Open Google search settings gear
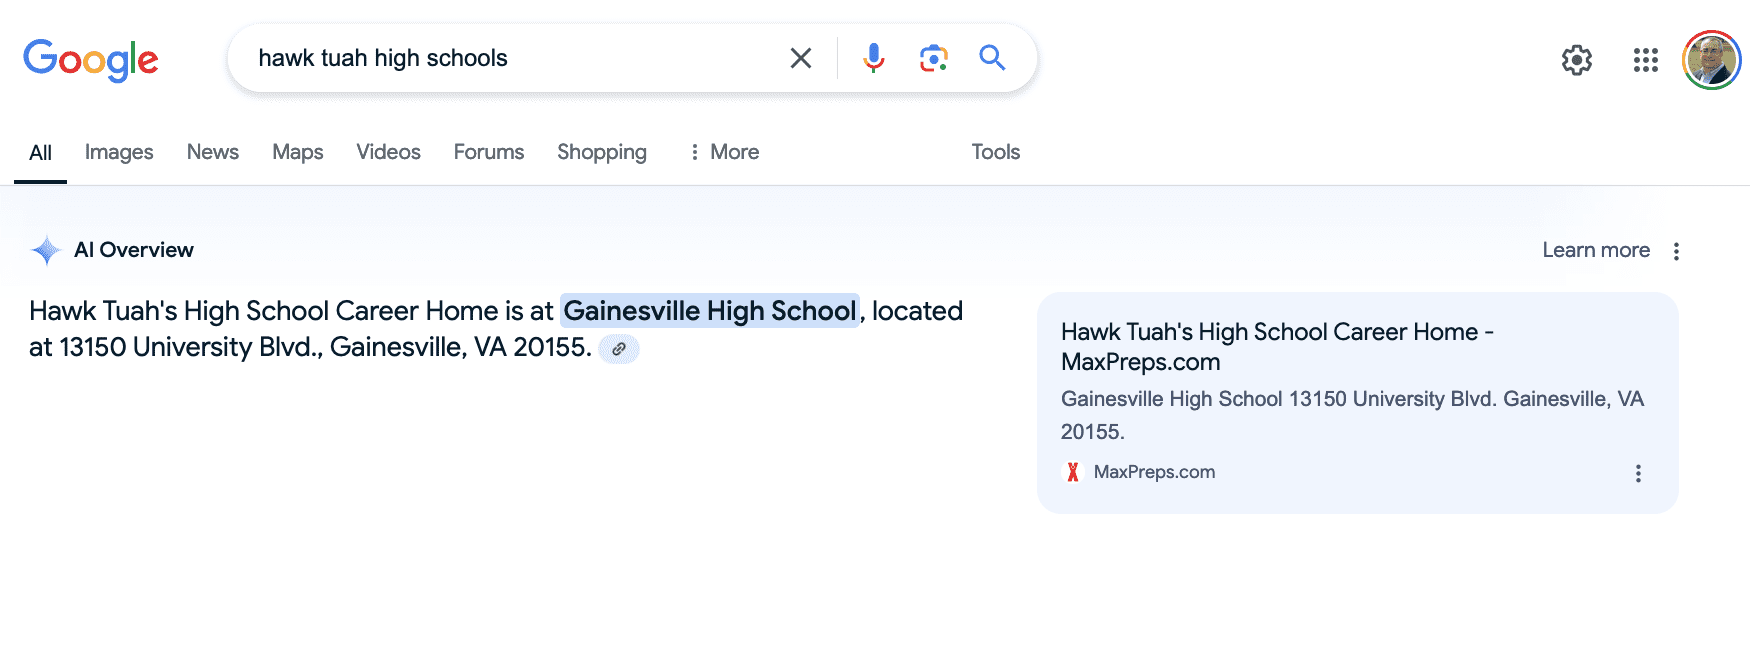Viewport: 1750px width, 668px height. tap(1577, 60)
